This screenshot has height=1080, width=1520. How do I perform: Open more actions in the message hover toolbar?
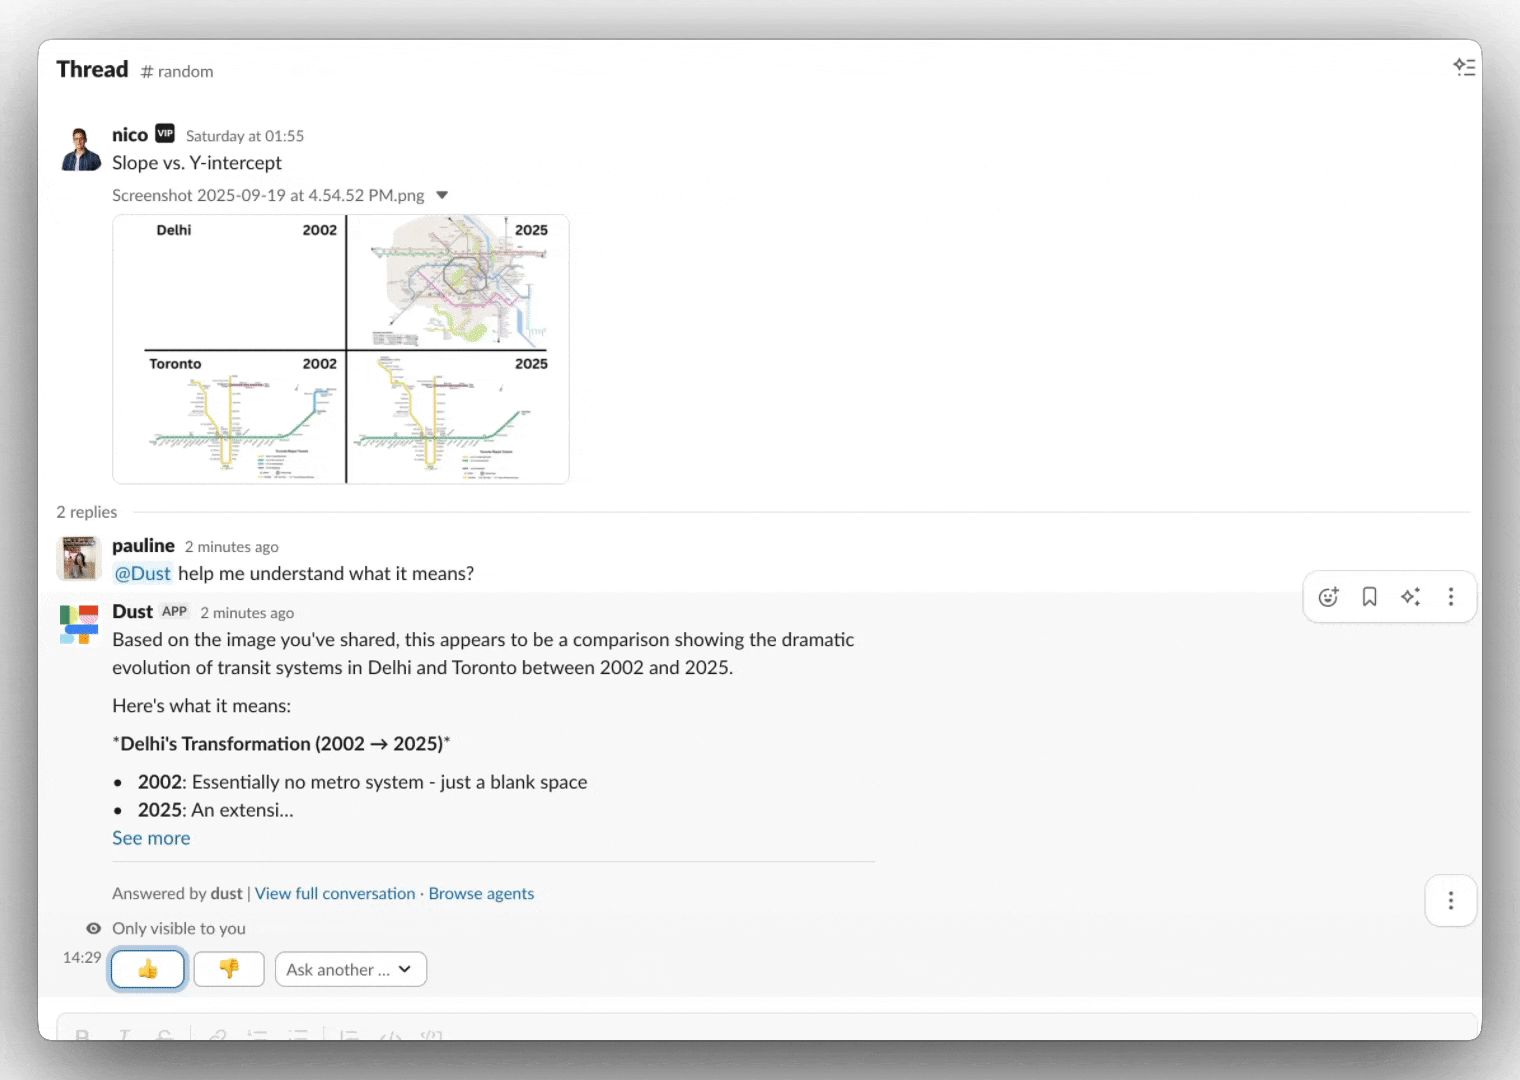[1451, 597]
